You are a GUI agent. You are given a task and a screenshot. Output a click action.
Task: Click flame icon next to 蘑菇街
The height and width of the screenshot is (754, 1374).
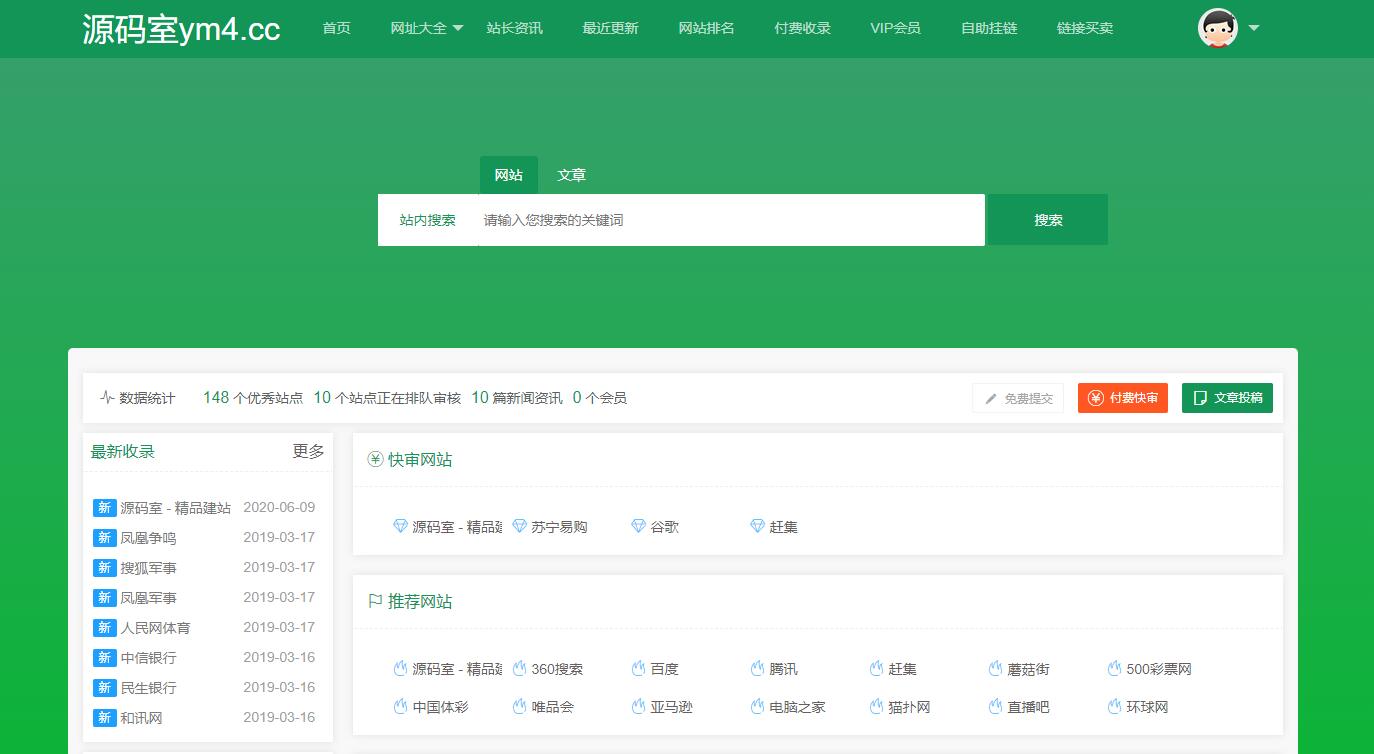point(996,668)
